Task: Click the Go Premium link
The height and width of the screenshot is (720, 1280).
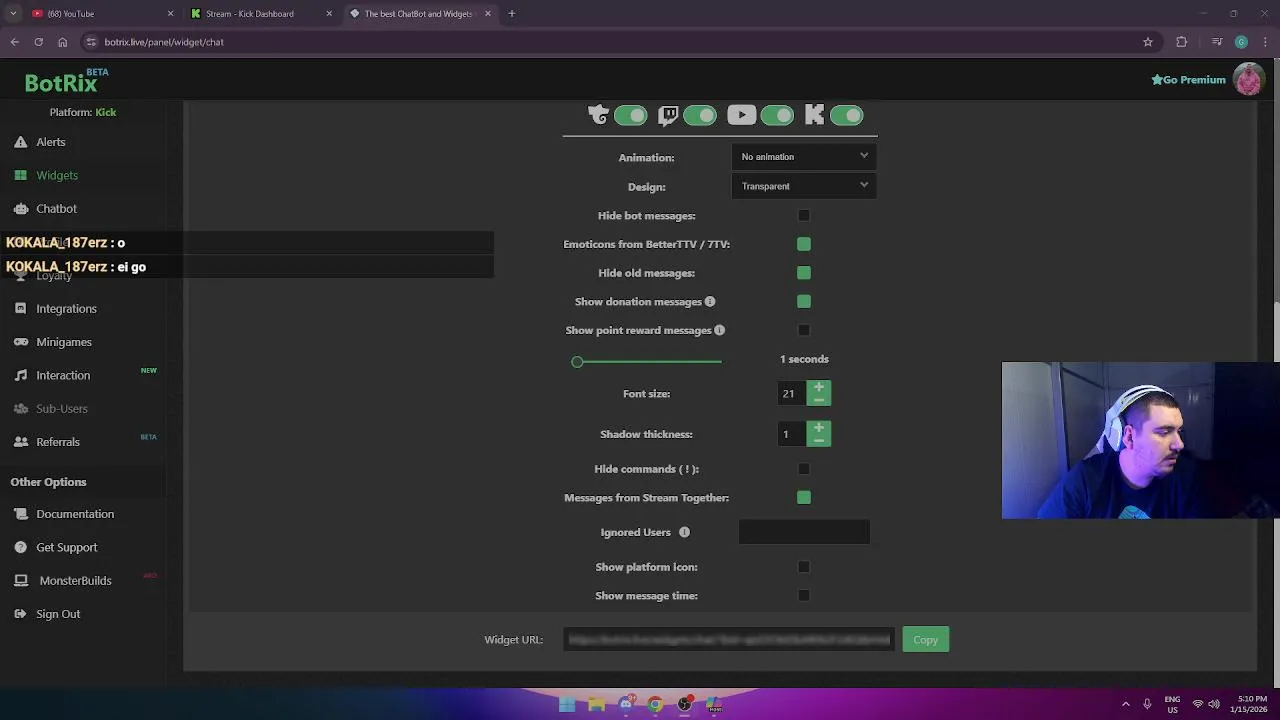Action: [x=1188, y=80]
